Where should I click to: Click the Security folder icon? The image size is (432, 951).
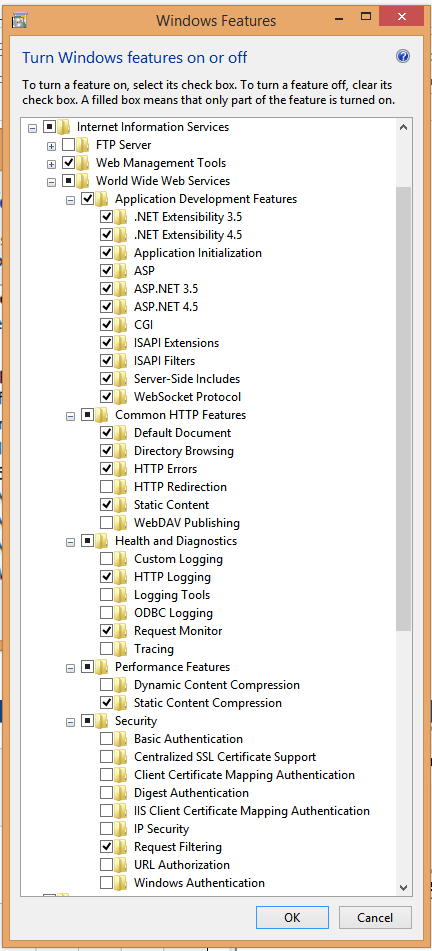point(103,721)
